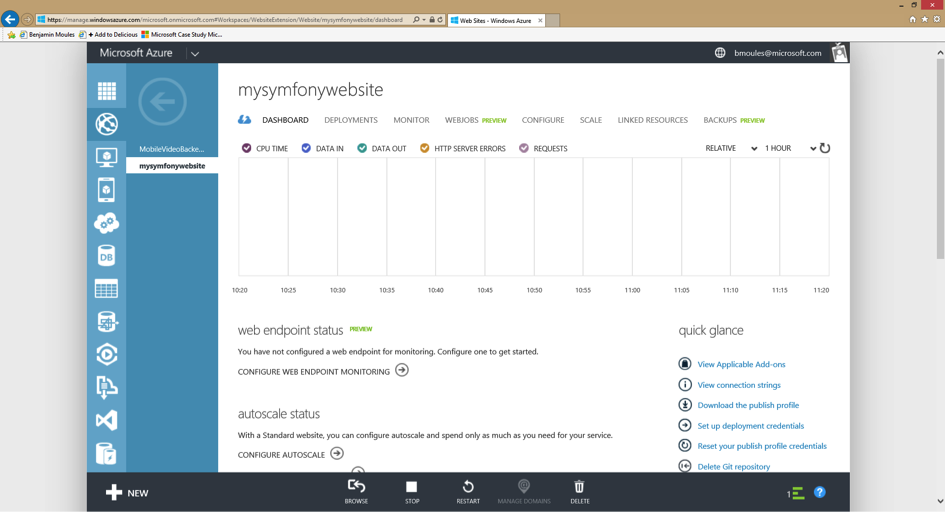The image size is (945, 512).
Task: Switch to the MONITOR tab
Action: point(412,120)
